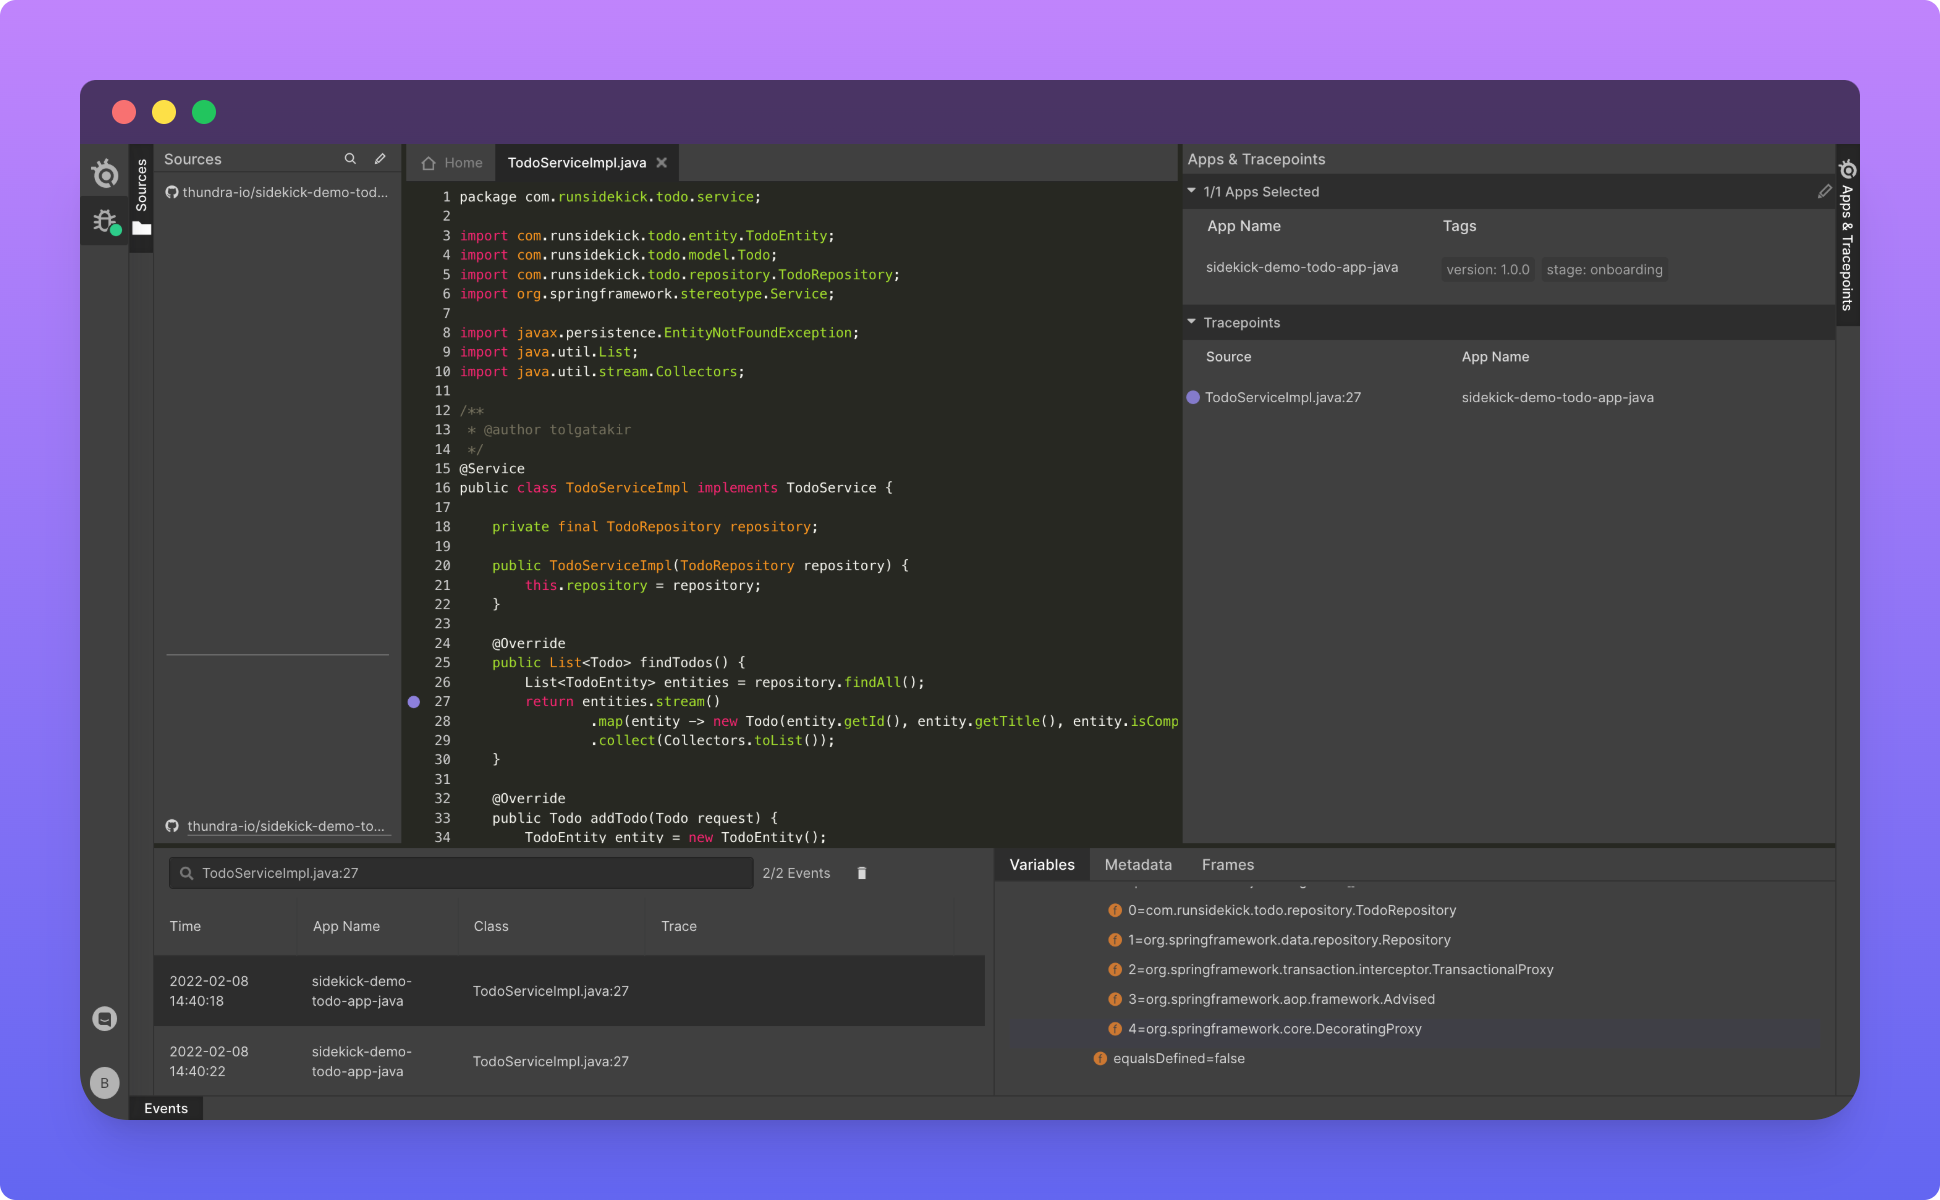1940x1200 pixels.
Task: Click the version: 1.0.0 tag
Action: coord(1488,270)
